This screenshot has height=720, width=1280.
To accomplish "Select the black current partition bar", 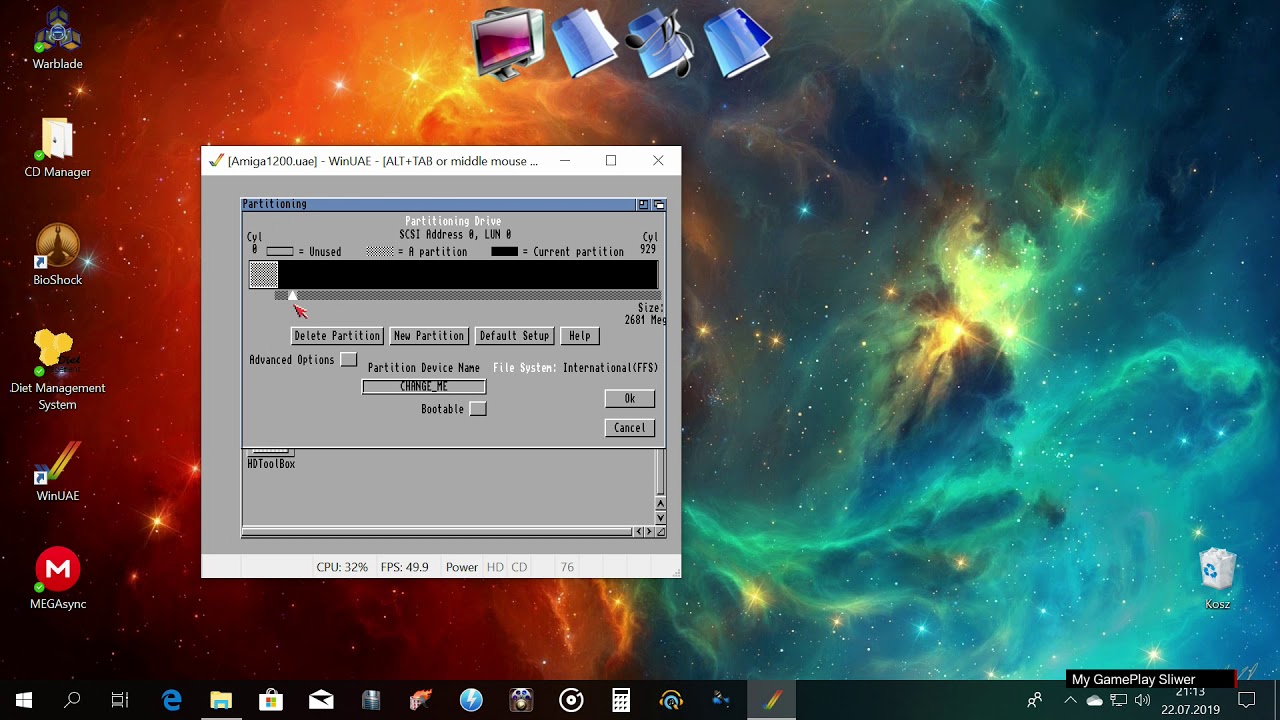I will click(x=468, y=275).
